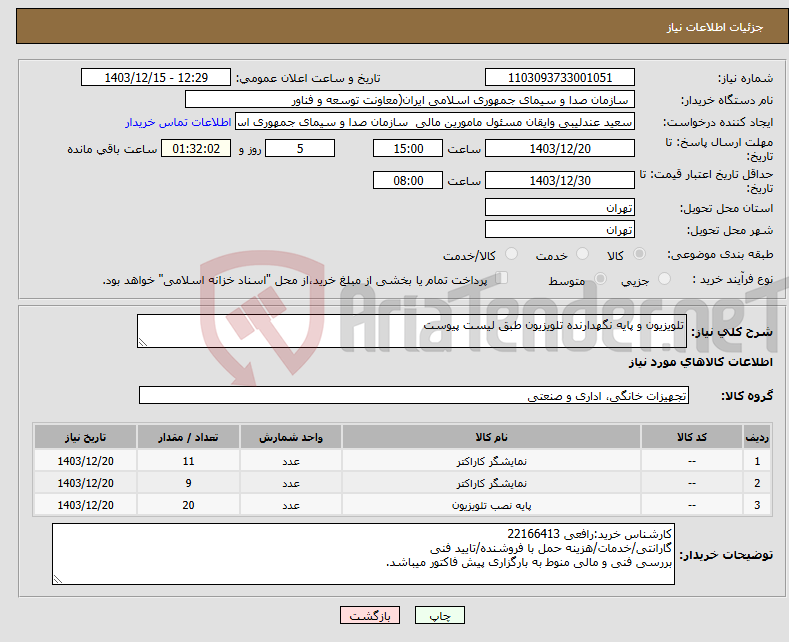Click the buyer organization name field

(x=410, y=100)
